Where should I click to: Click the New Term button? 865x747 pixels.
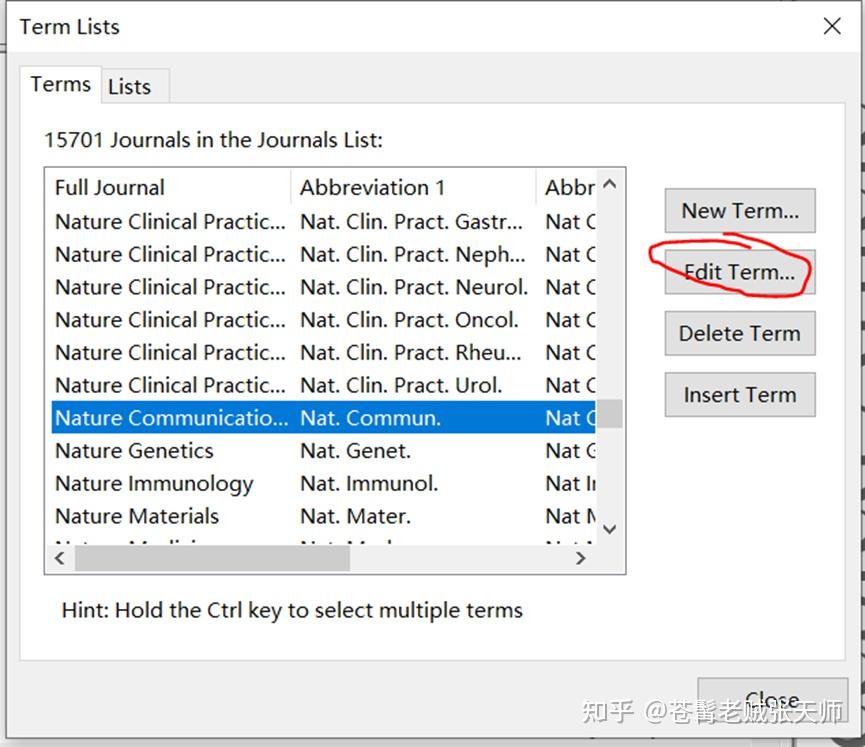(x=739, y=211)
